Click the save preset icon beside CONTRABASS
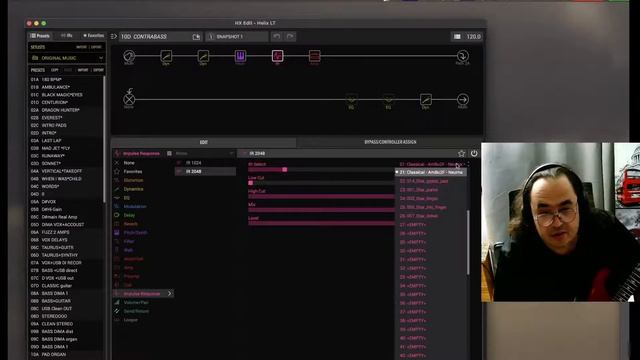The width and height of the screenshot is (640, 360). pos(196,37)
